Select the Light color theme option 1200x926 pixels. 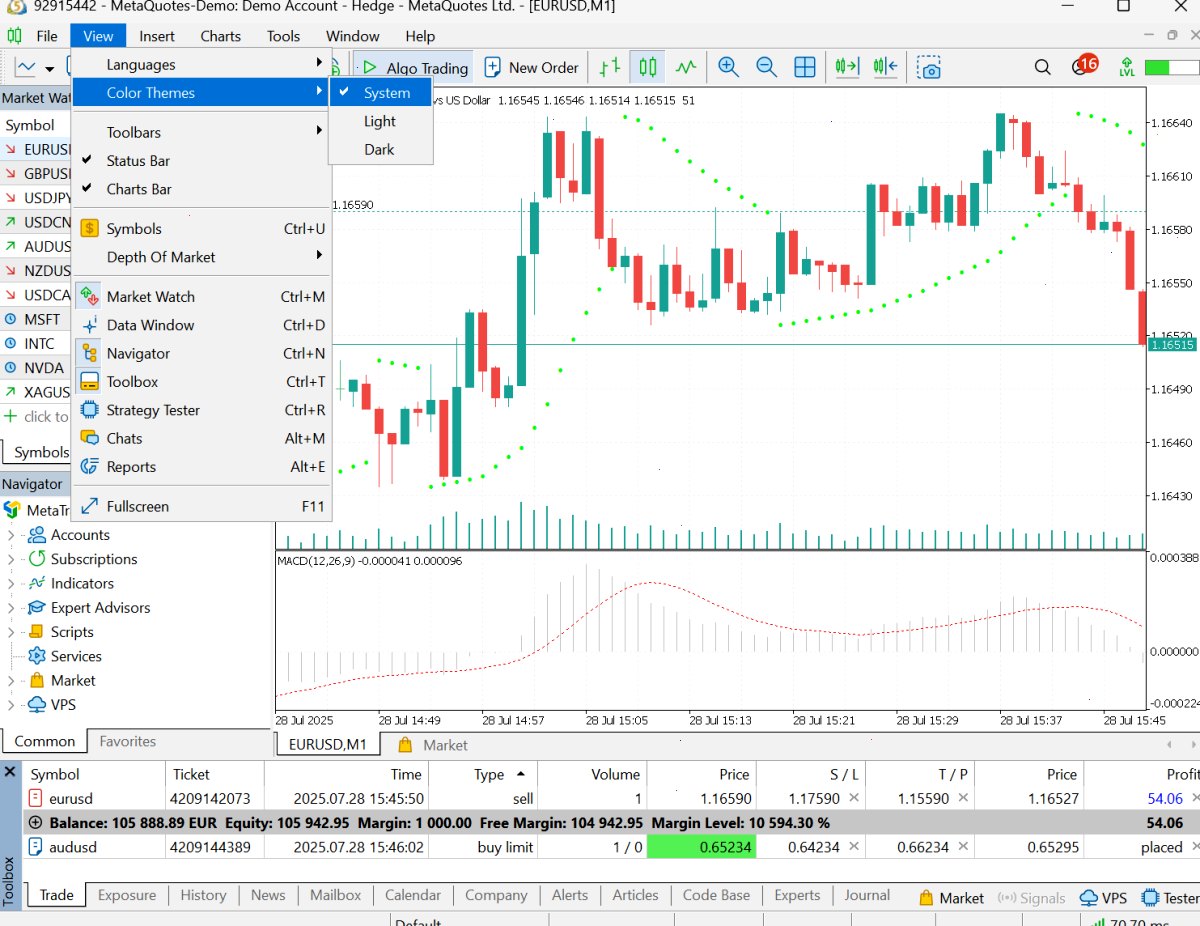[x=381, y=121]
